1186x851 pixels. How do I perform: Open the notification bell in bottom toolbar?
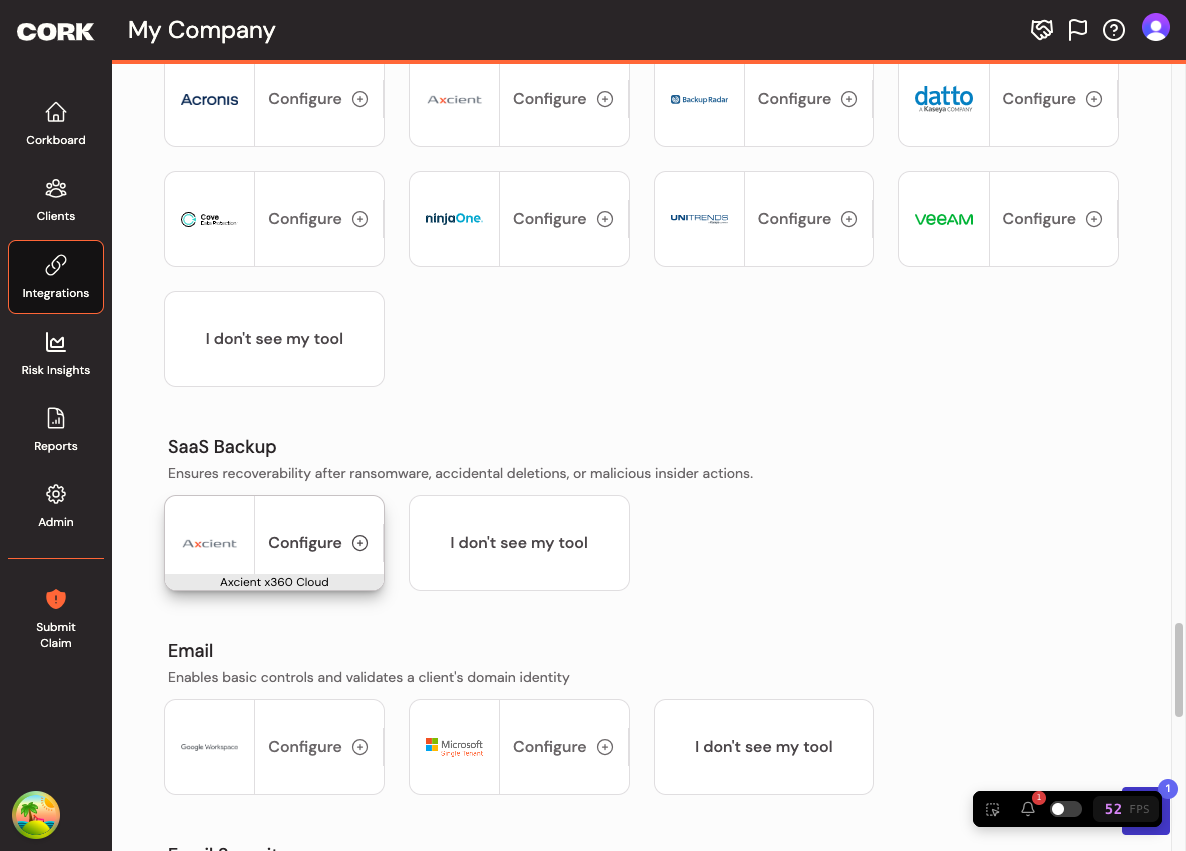click(x=1028, y=809)
